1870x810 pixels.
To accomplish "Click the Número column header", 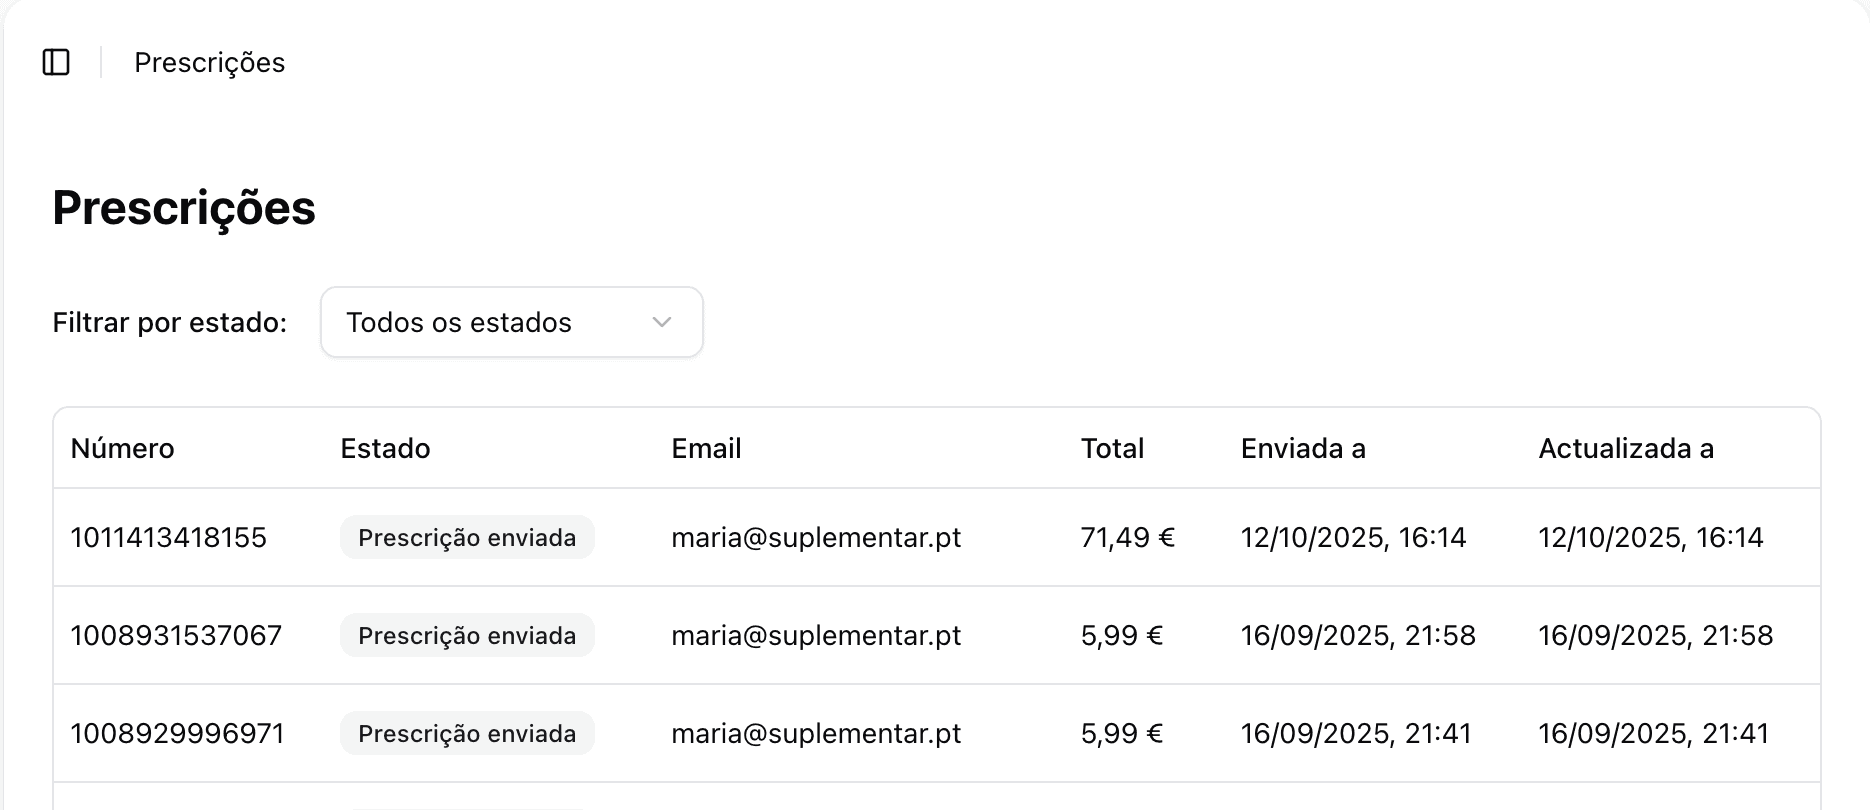I will point(122,448).
